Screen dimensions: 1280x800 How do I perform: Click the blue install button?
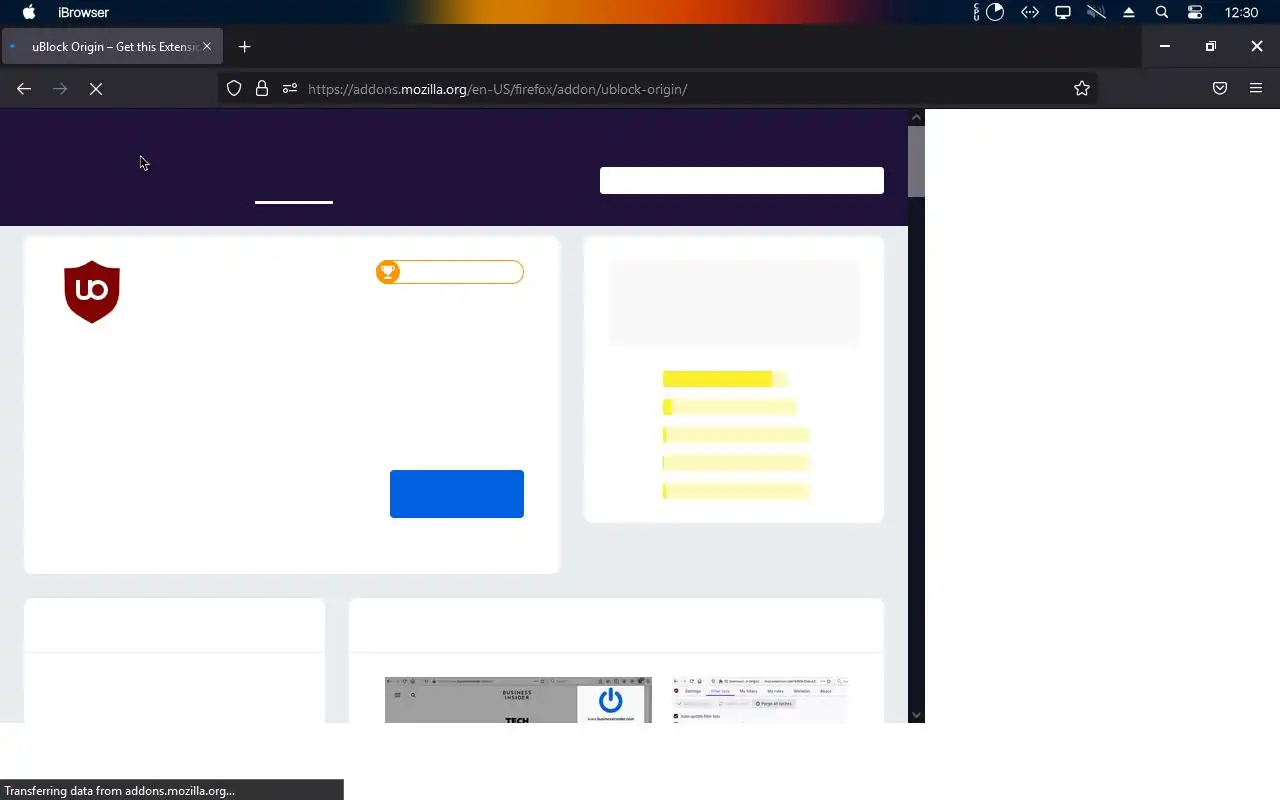pyautogui.click(x=457, y=494)
